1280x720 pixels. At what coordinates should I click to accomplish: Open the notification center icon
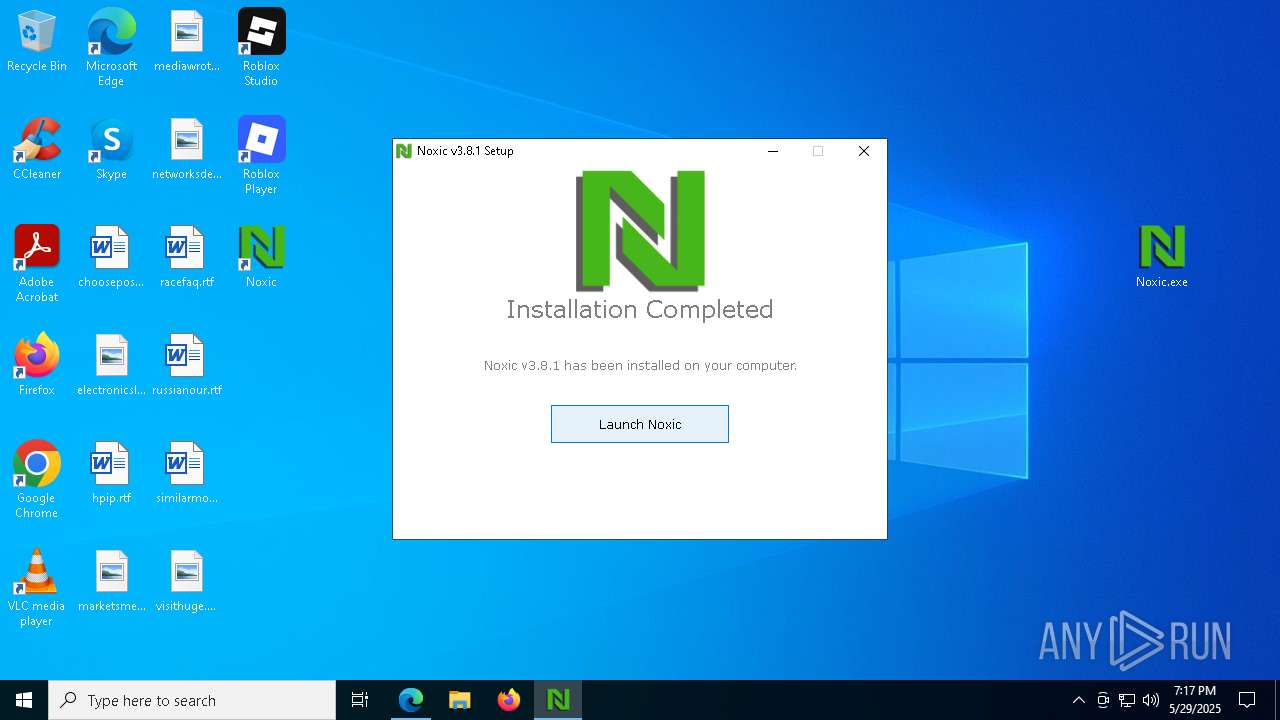click(1248, 700)
